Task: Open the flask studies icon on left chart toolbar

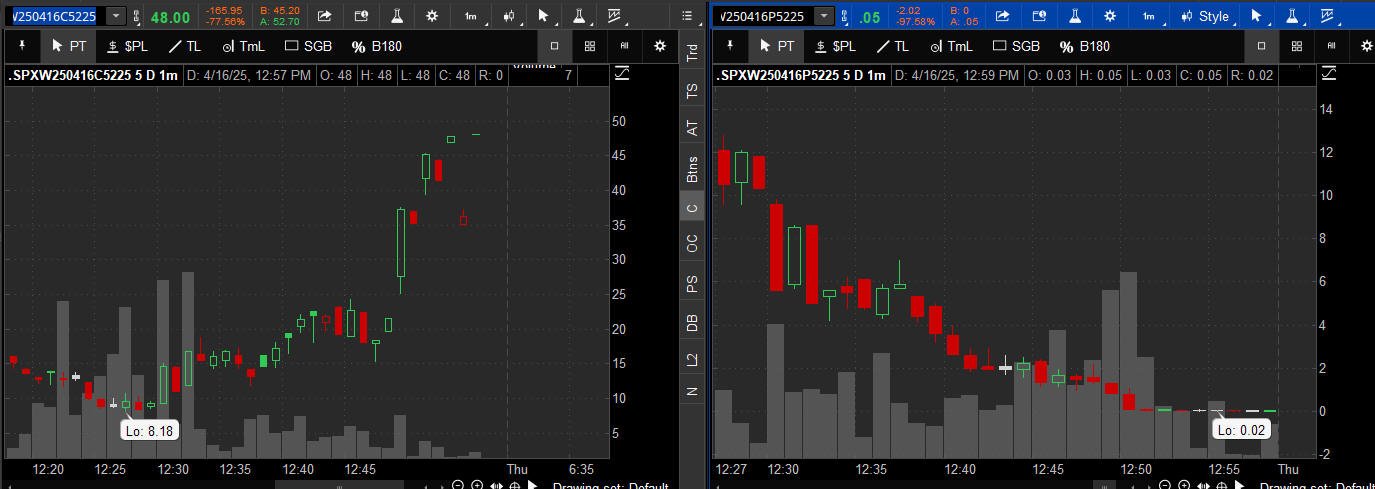Action: point(397,16)
